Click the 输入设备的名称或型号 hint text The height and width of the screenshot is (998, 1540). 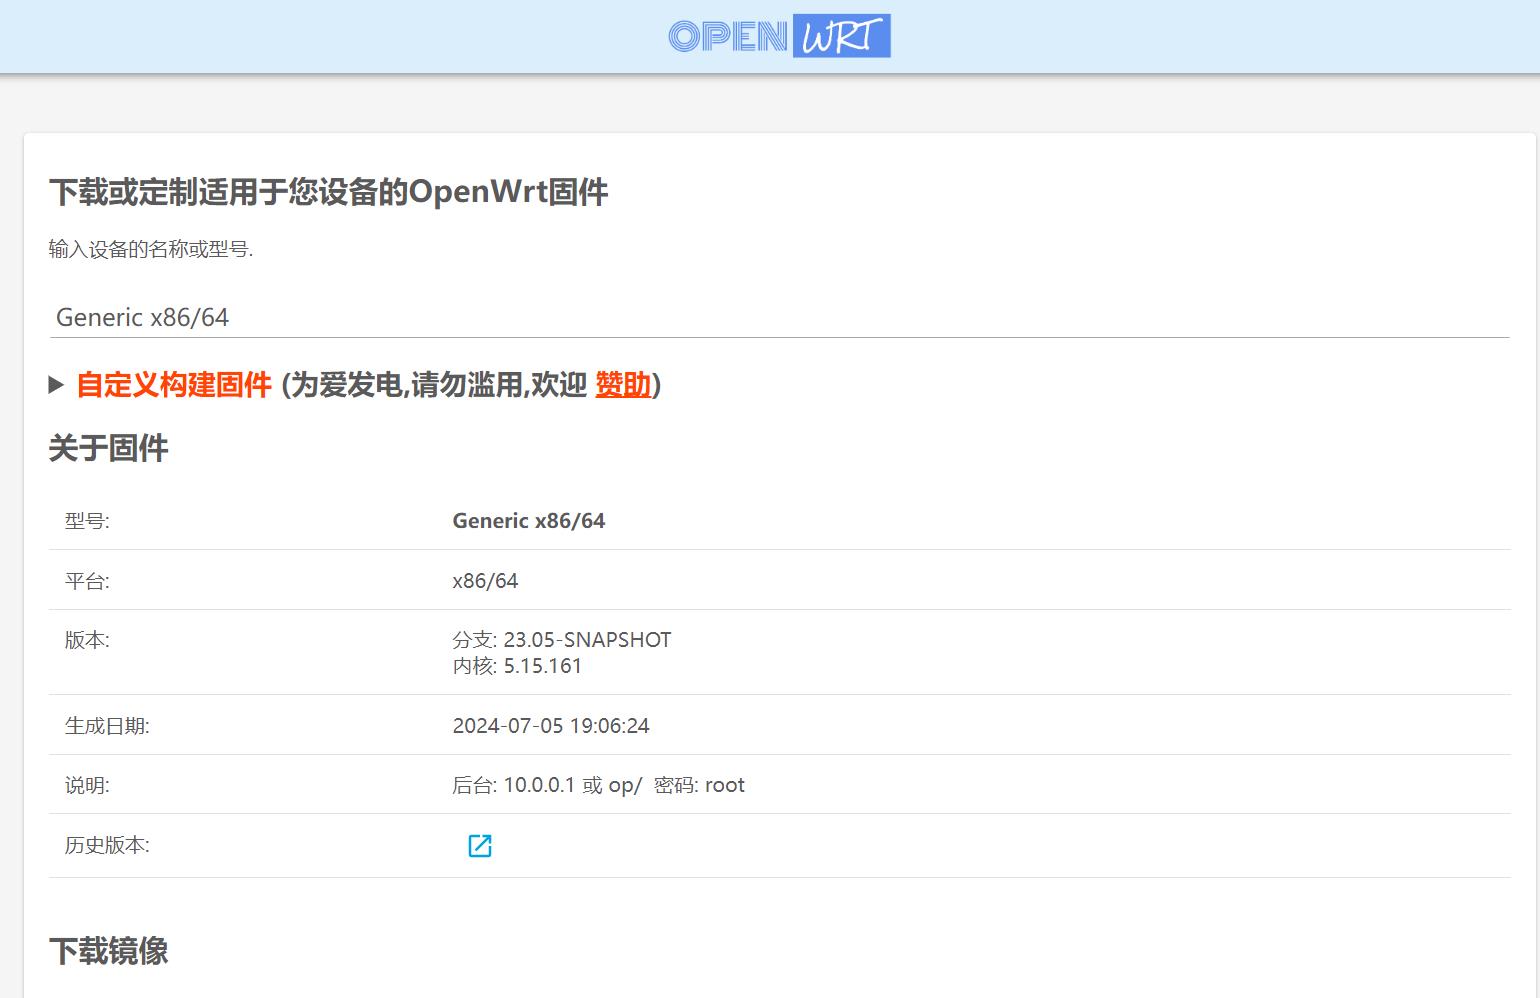coord(151,249)
